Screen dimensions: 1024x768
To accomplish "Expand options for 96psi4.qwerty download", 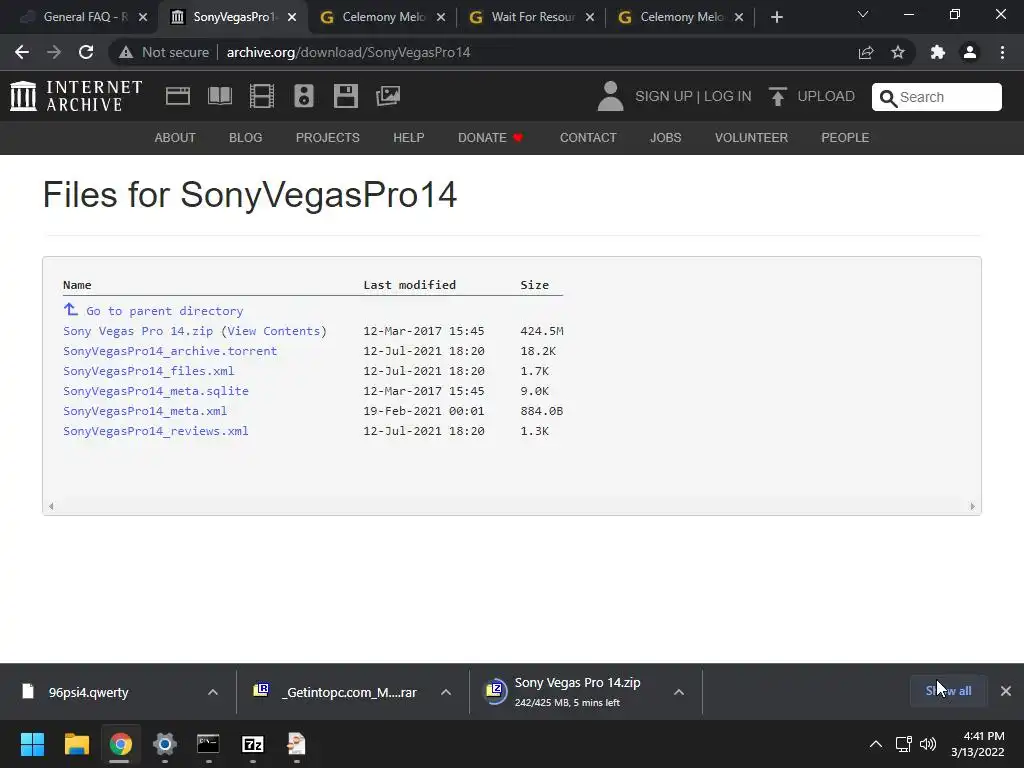I will coord(213,692).
